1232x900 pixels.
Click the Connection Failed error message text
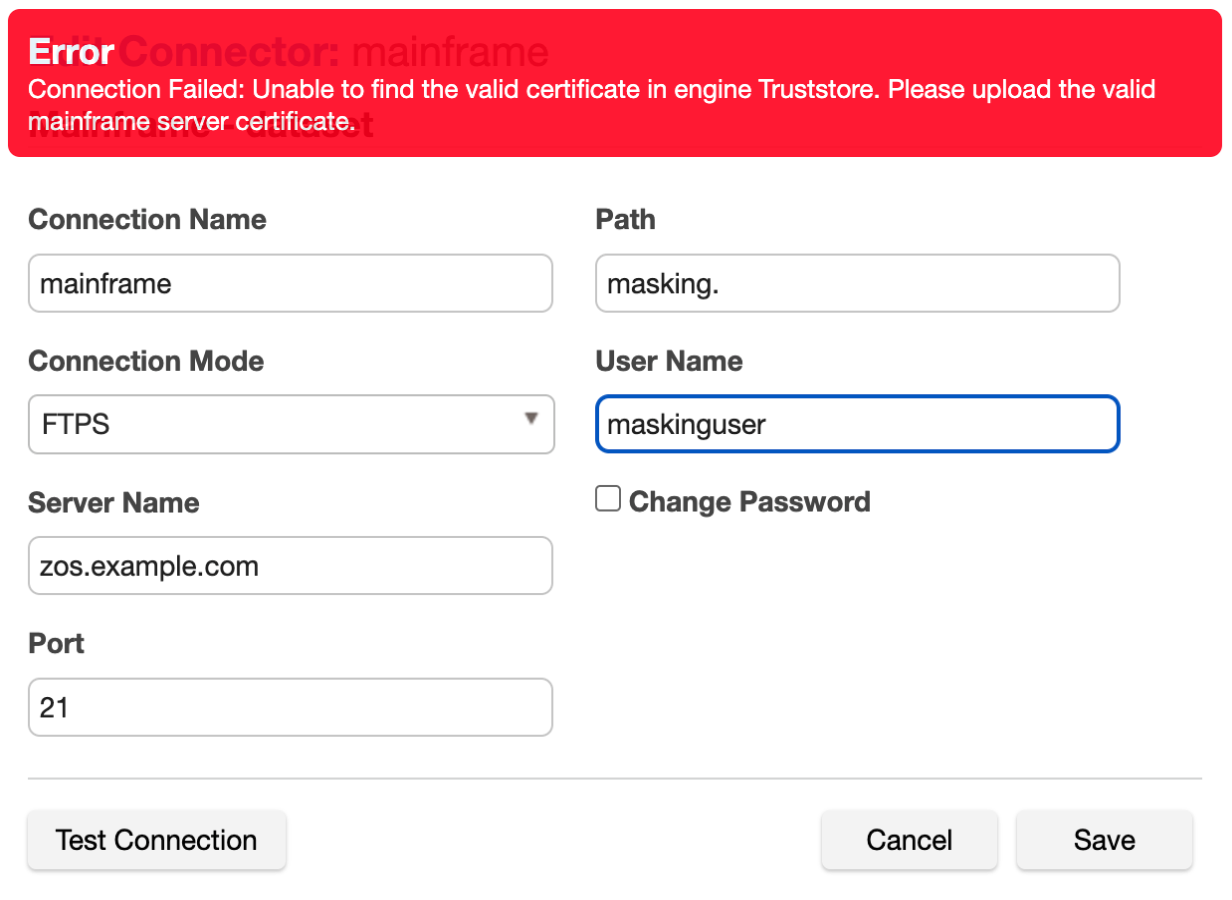590,90
